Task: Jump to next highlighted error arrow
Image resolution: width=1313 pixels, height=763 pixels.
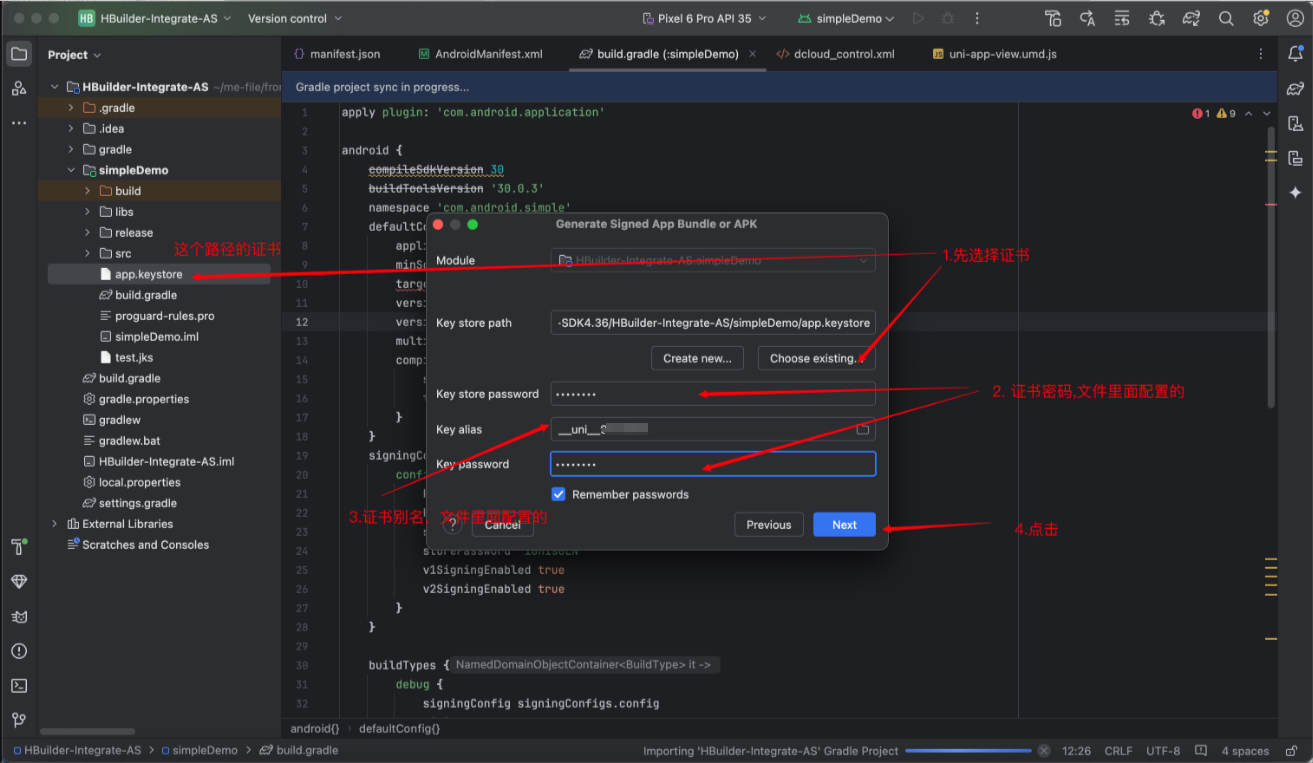Action: (1268, 114)
